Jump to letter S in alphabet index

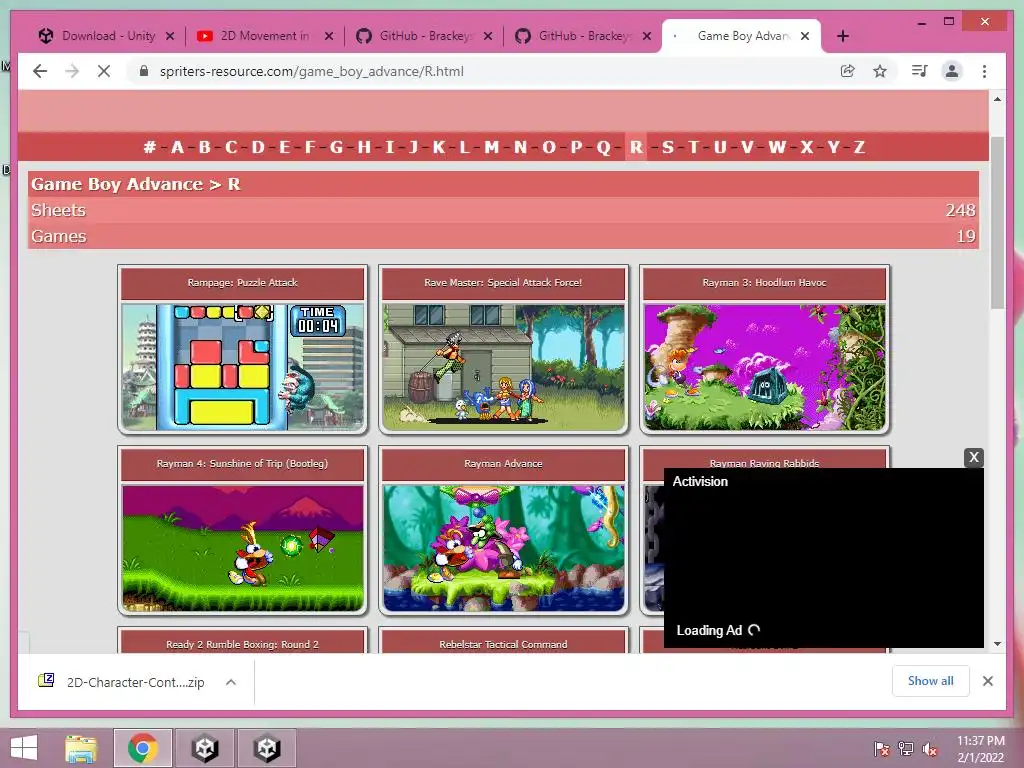click(x=667, y=147)
